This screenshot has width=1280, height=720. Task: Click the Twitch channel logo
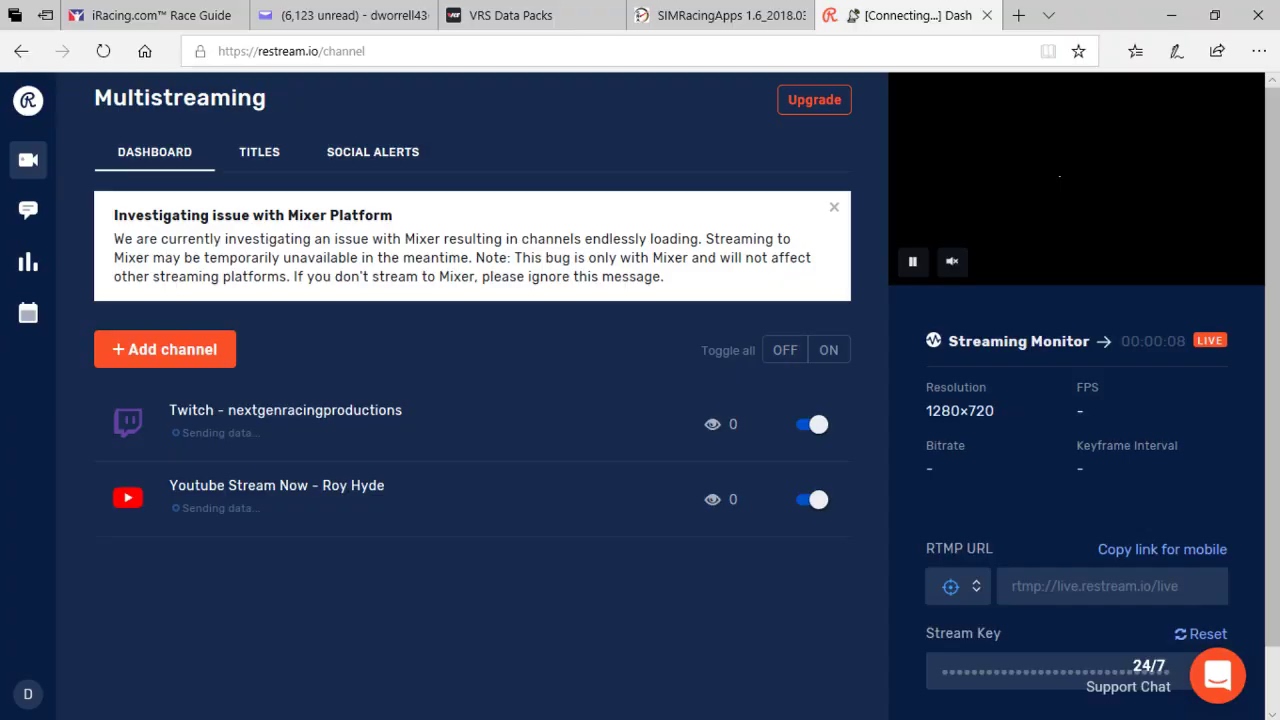tap(128, 423)
